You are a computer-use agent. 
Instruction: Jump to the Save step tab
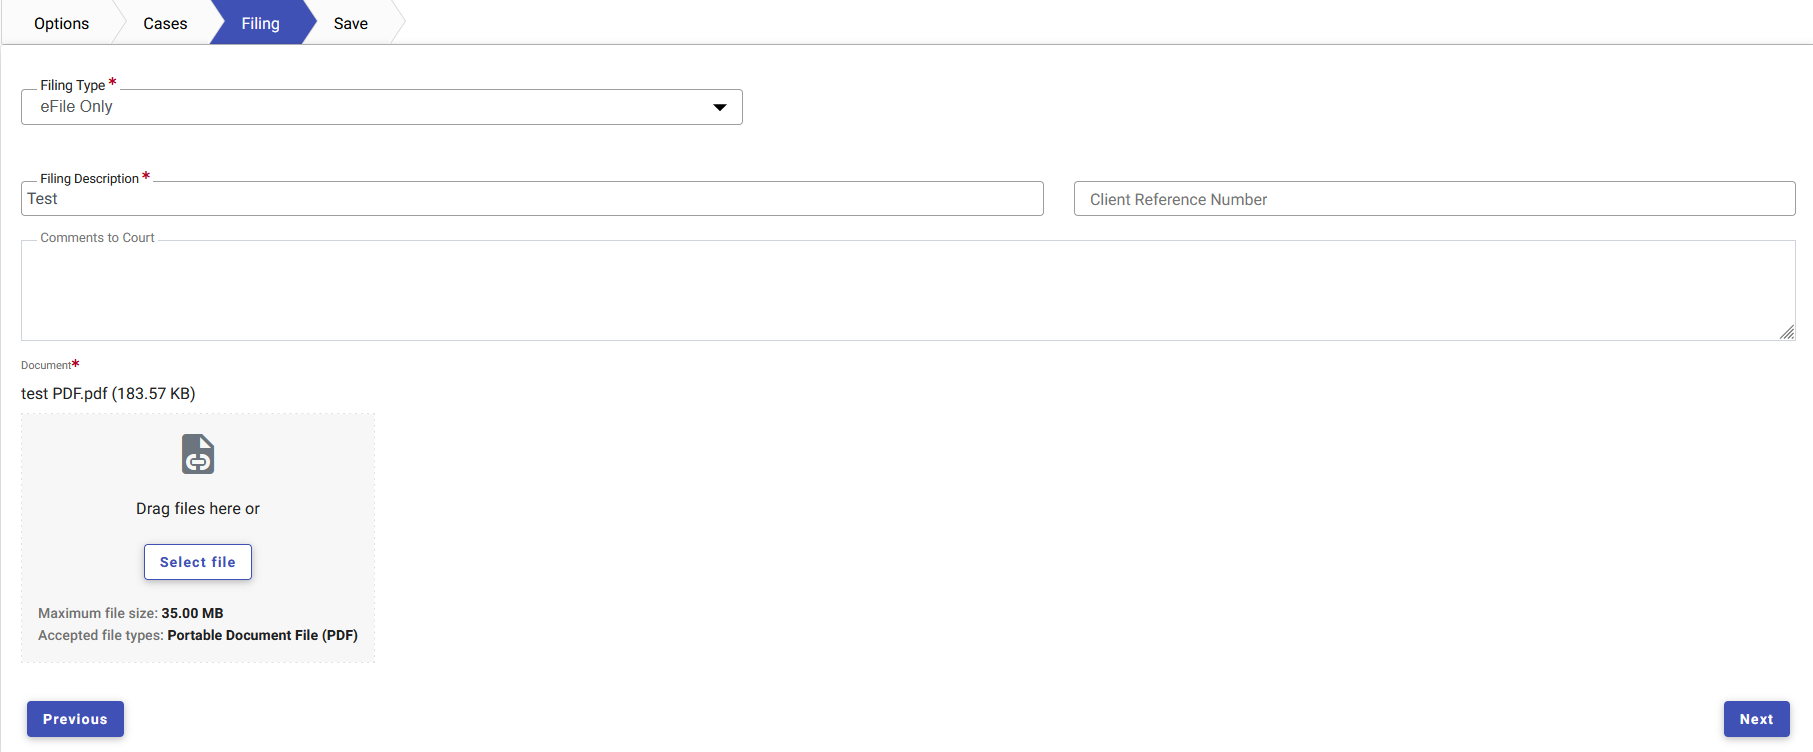coord(350,23)
